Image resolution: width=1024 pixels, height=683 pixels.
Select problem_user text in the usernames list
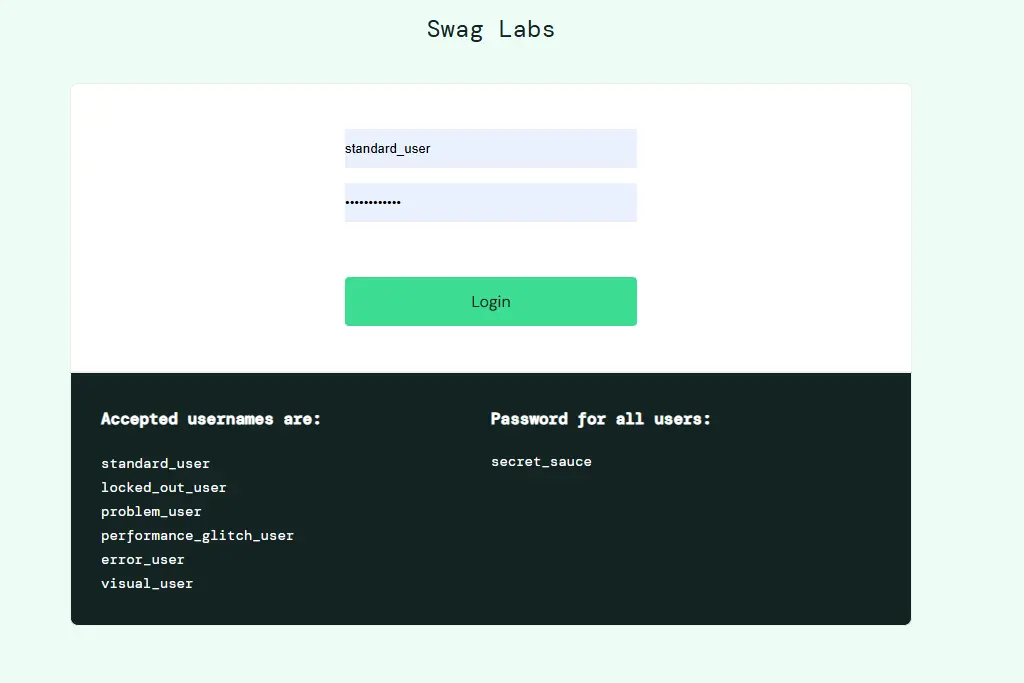pyautogui.click(x=151, y=512)
